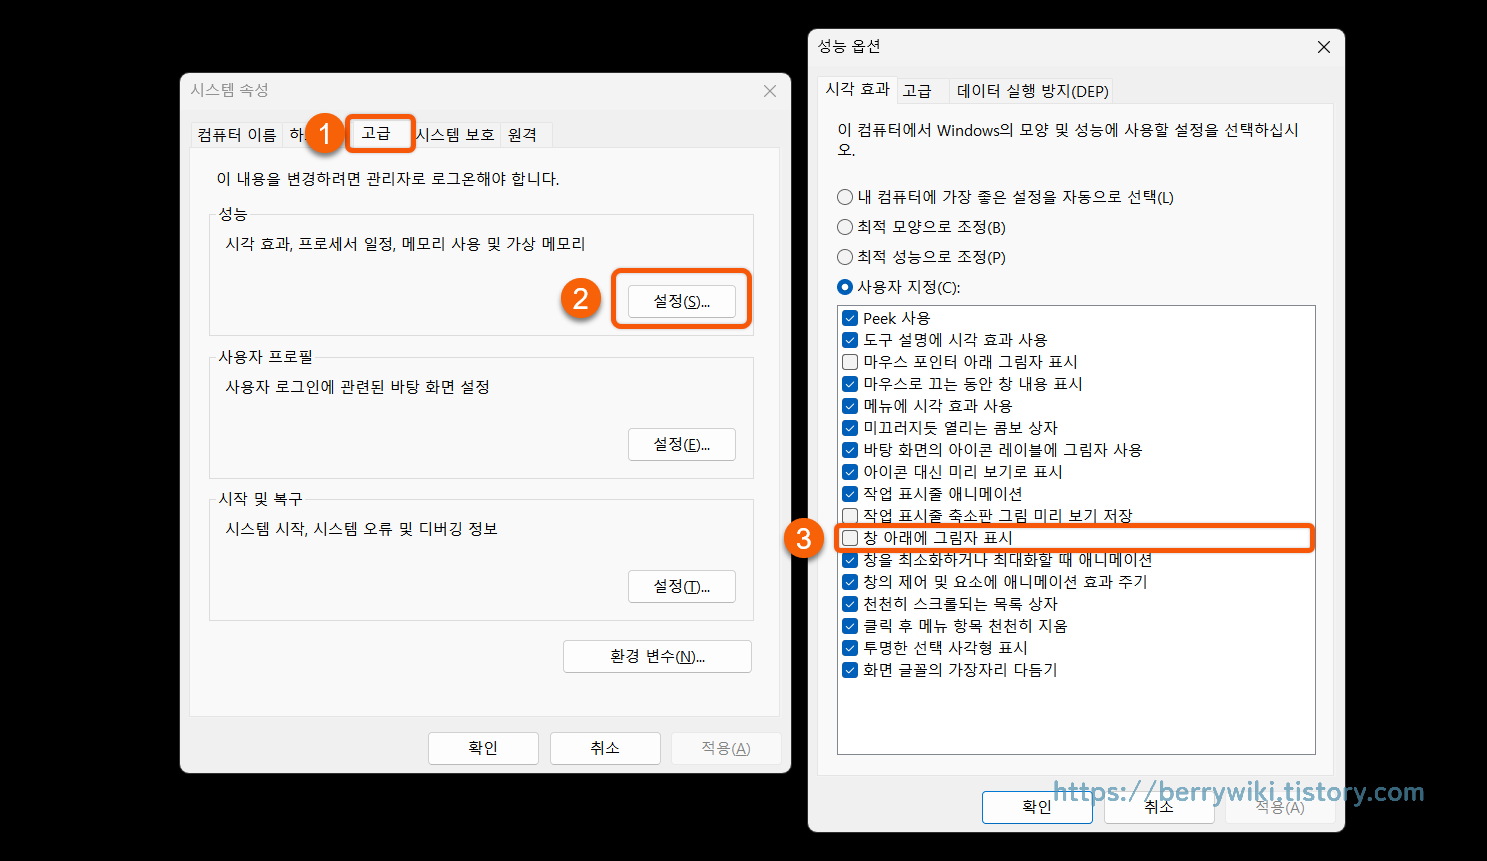Select 시각 효과 tab in 성능 옵션
The width and height of the screenshot is (1487, 861).
857,89
